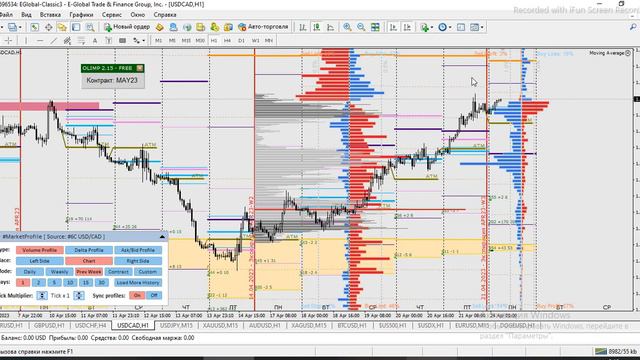Set profile mode to Weekly
The image size is (640, 360).
click(60, 271)
